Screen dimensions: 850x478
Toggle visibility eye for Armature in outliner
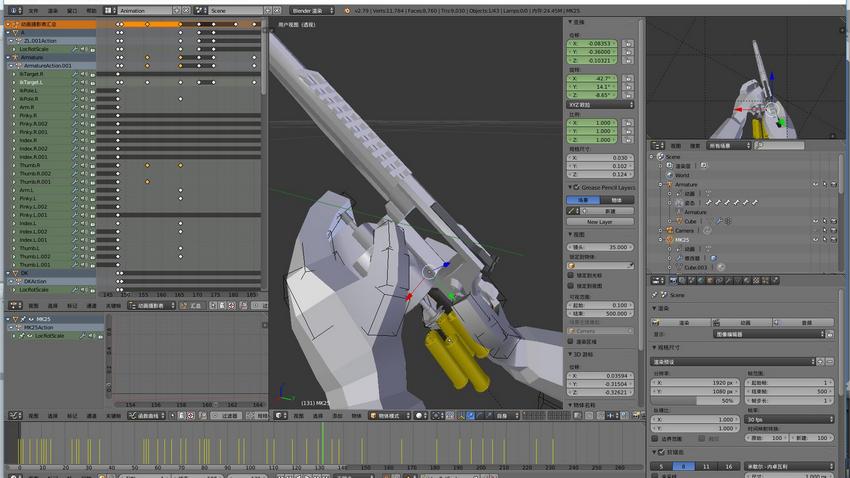coord(815,185)
